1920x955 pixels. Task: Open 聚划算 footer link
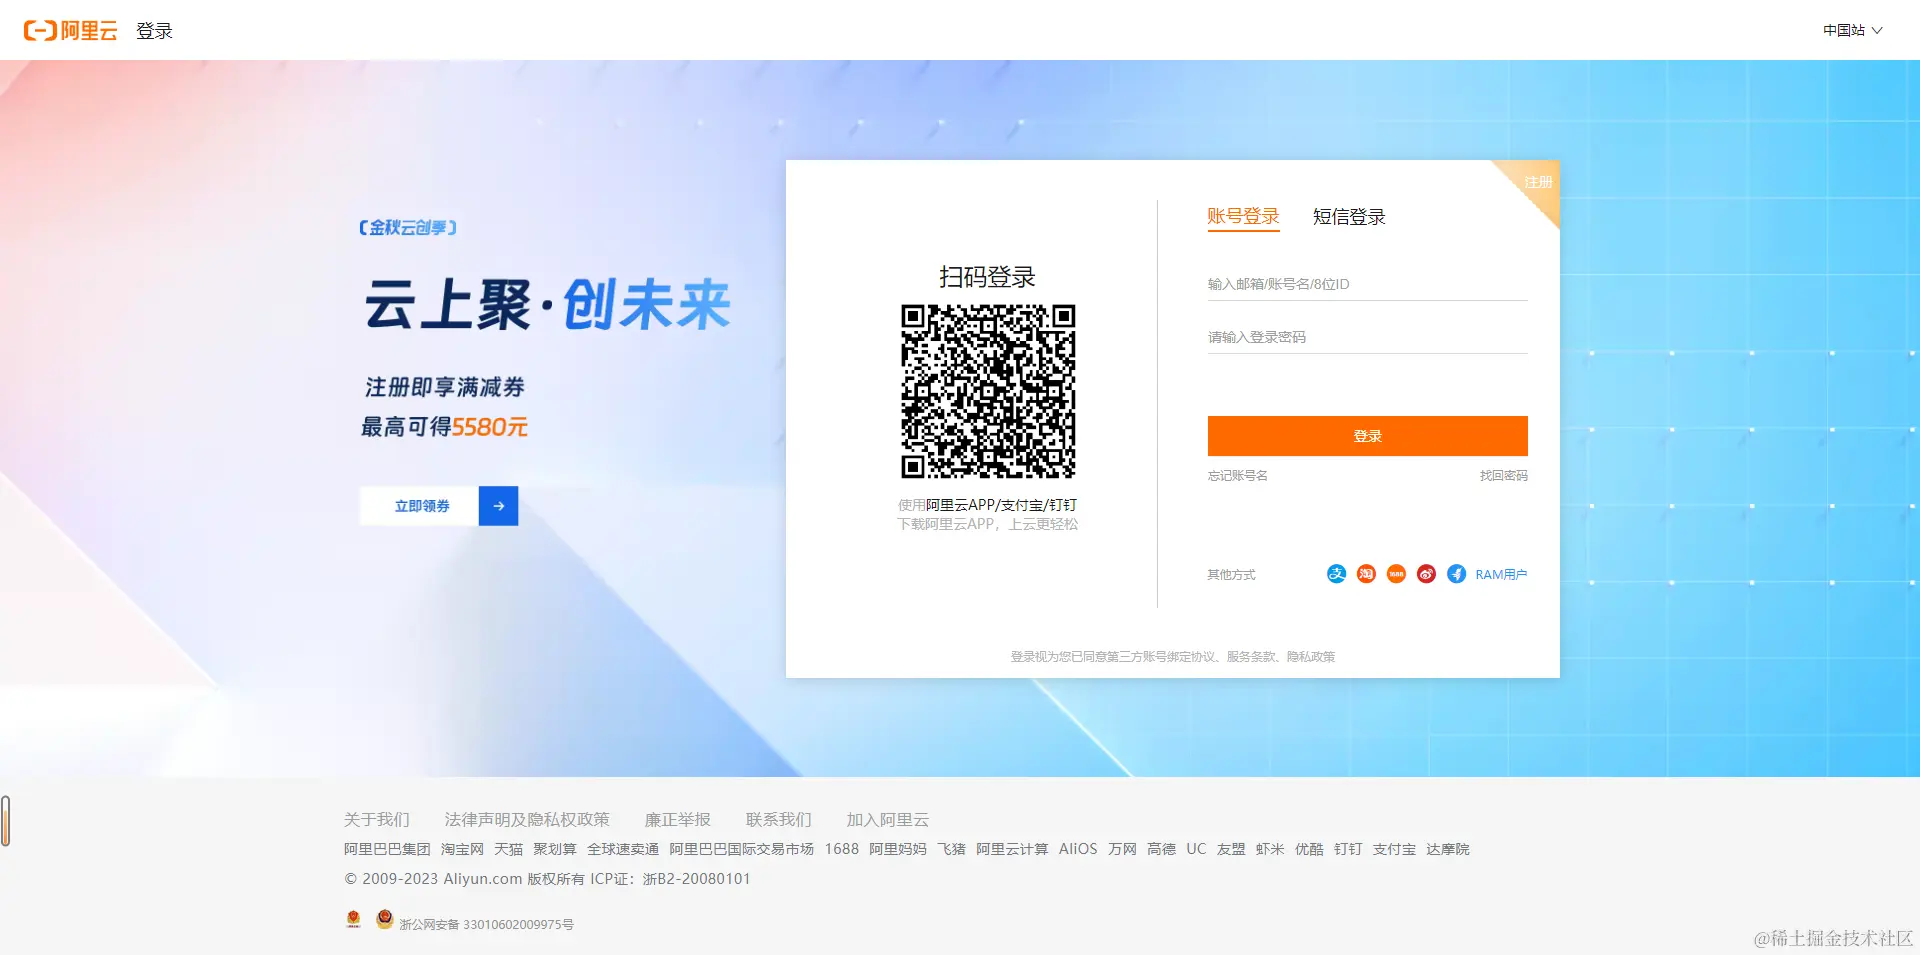point(555,849)
